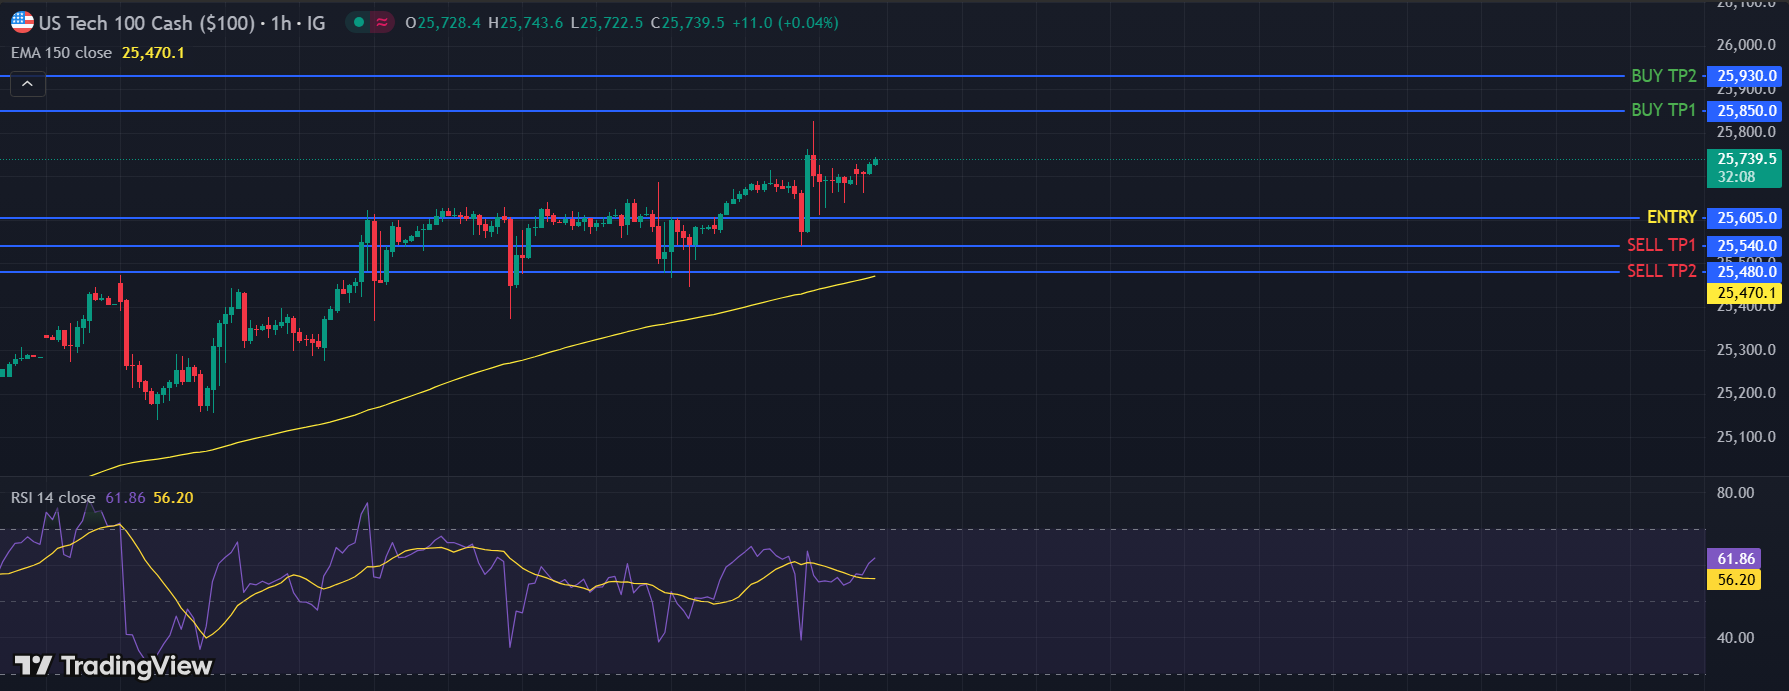
Task: Click the BUY TP1 price label 25,850.0
Action: pyautogui.click(x=1746, y=111)
